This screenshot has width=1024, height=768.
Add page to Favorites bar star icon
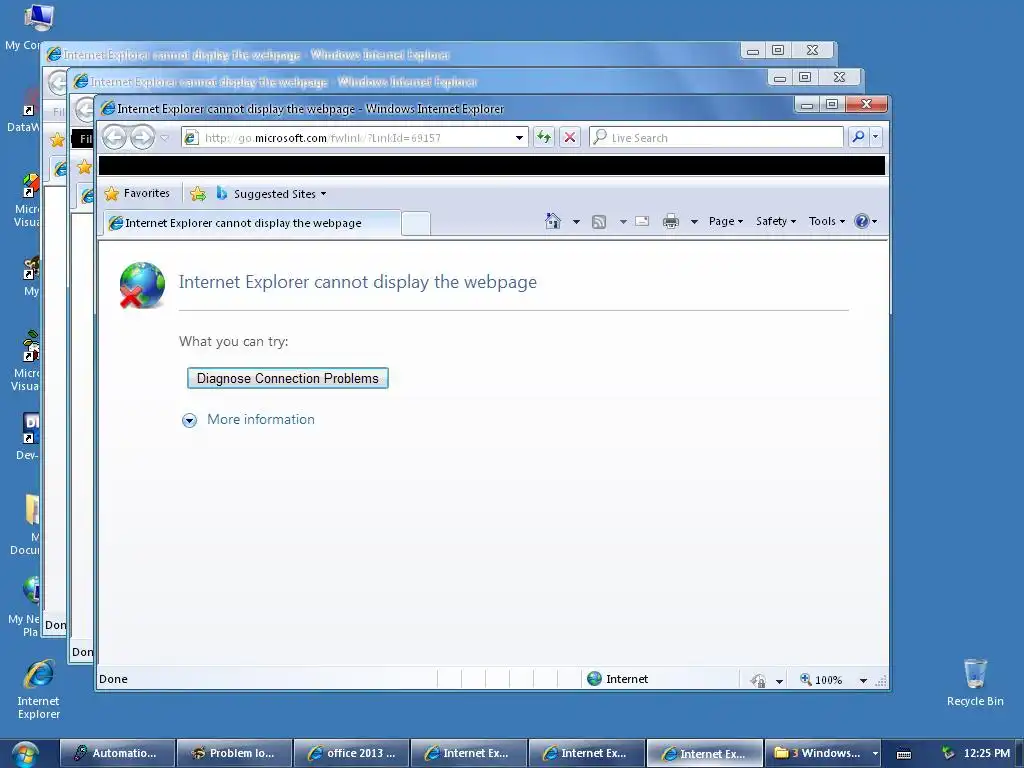pos(197,193)
